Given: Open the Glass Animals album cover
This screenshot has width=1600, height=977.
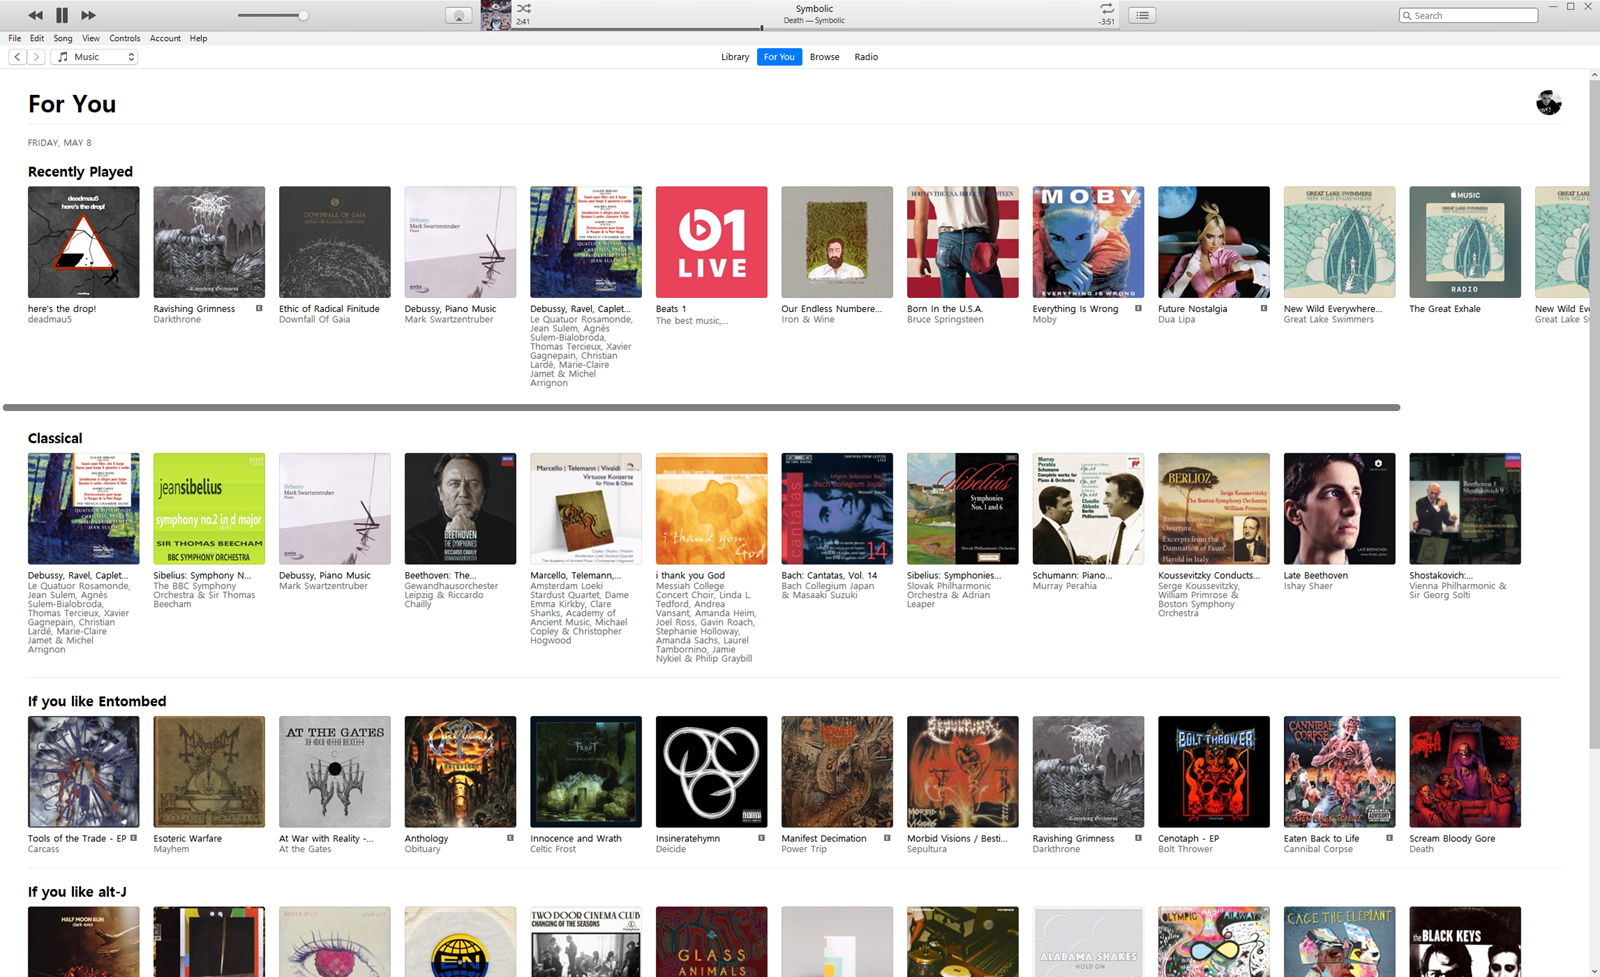Looking at the screenshot, I should click(x=712, y=942).
